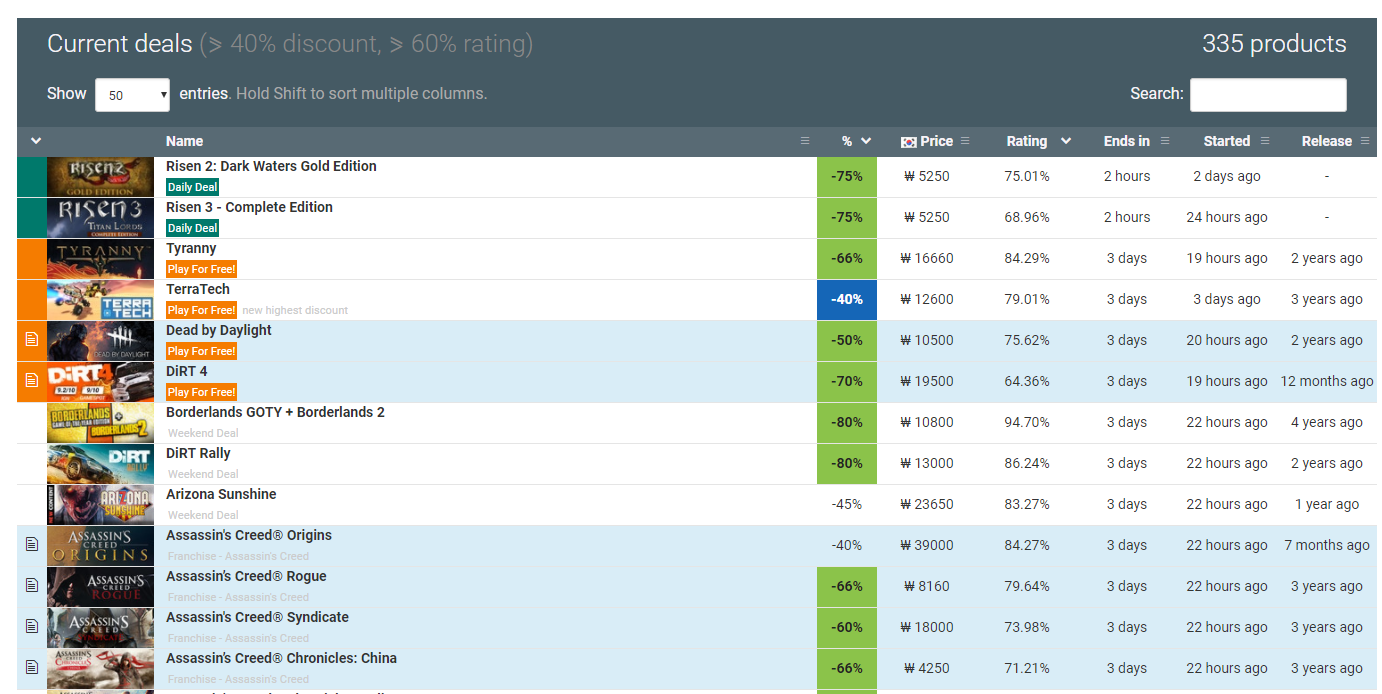
Task: Click the Risen 3 Titan Lords thumbnail
Action: tap(100, 218)
